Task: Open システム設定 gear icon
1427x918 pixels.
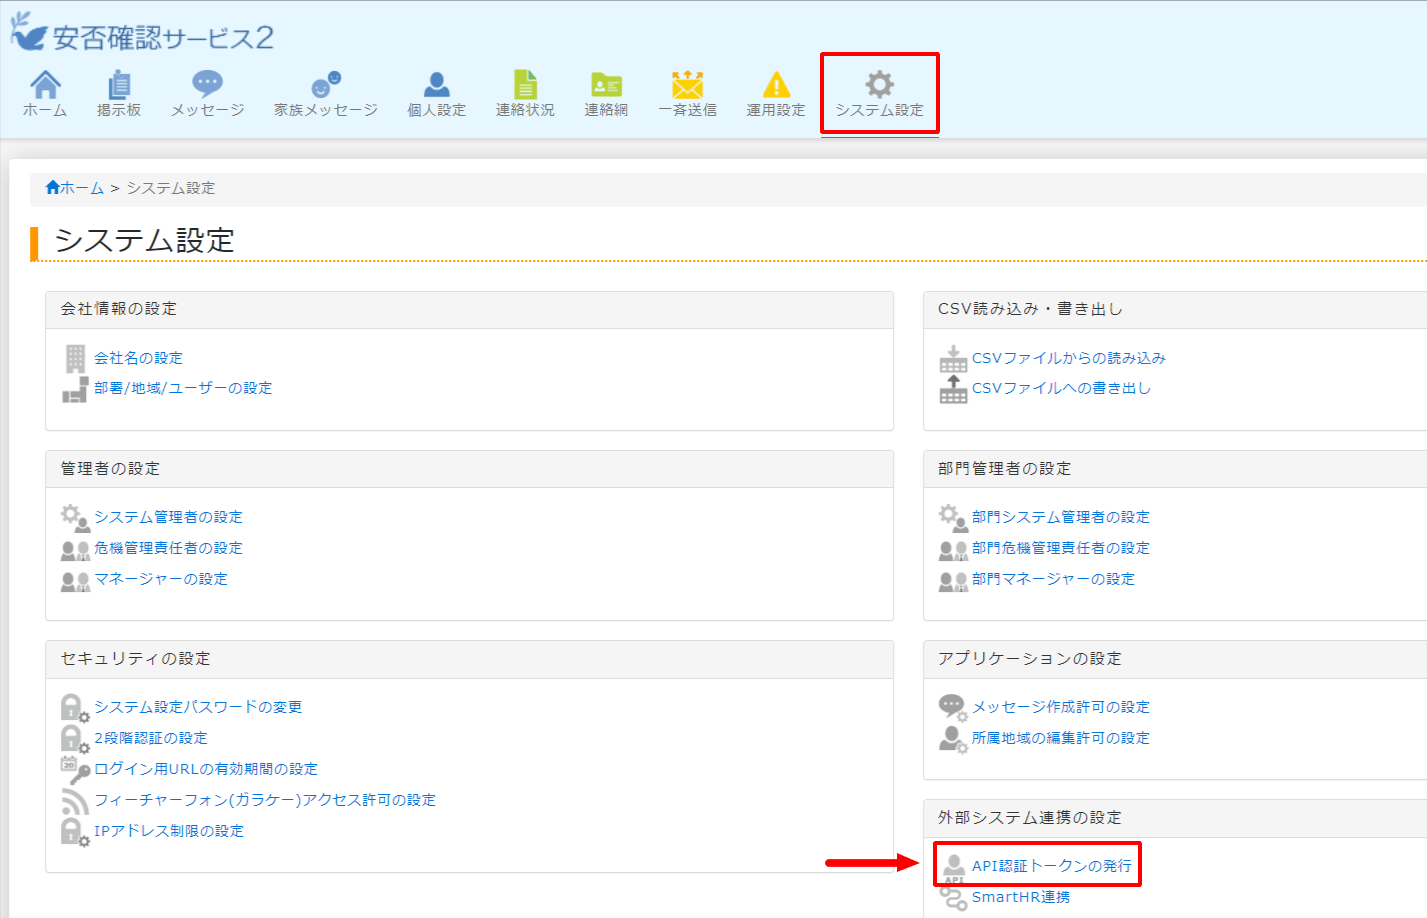Action: (x=879, y=84)
